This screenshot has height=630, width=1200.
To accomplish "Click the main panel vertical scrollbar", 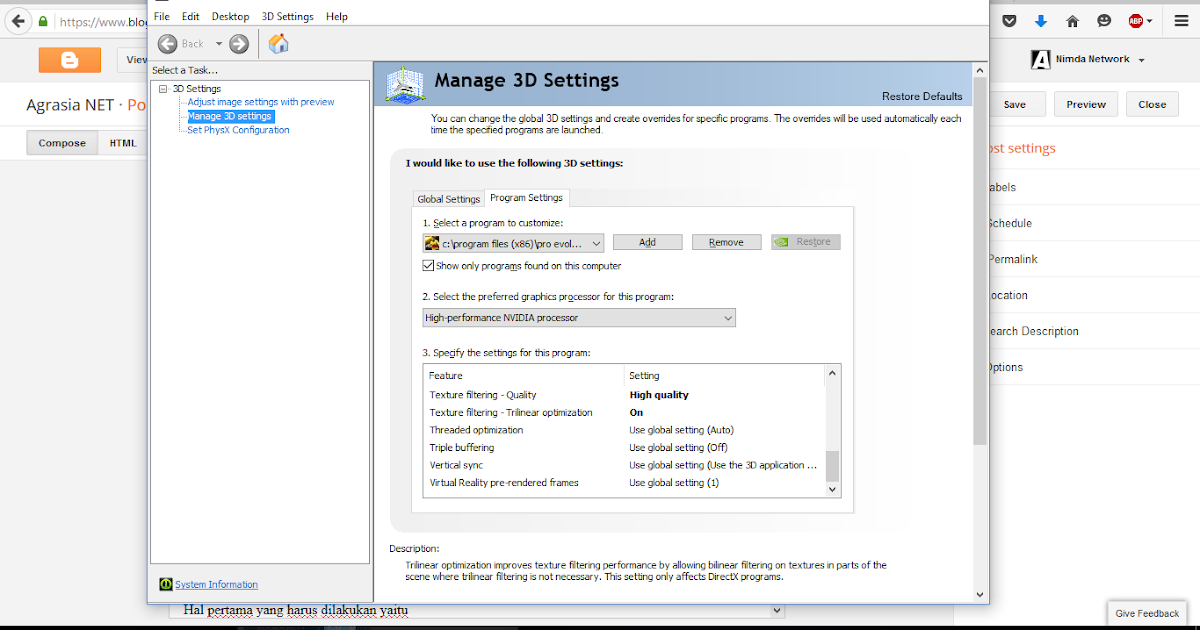I will [980, 260].
